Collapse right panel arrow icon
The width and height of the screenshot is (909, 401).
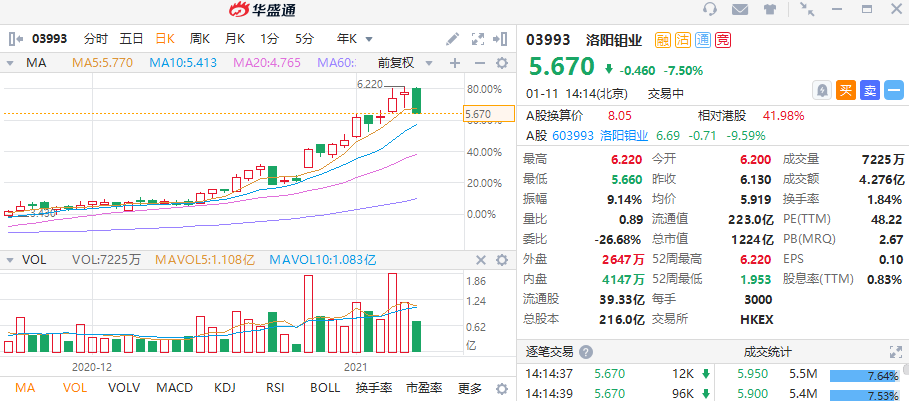[500, 39]
